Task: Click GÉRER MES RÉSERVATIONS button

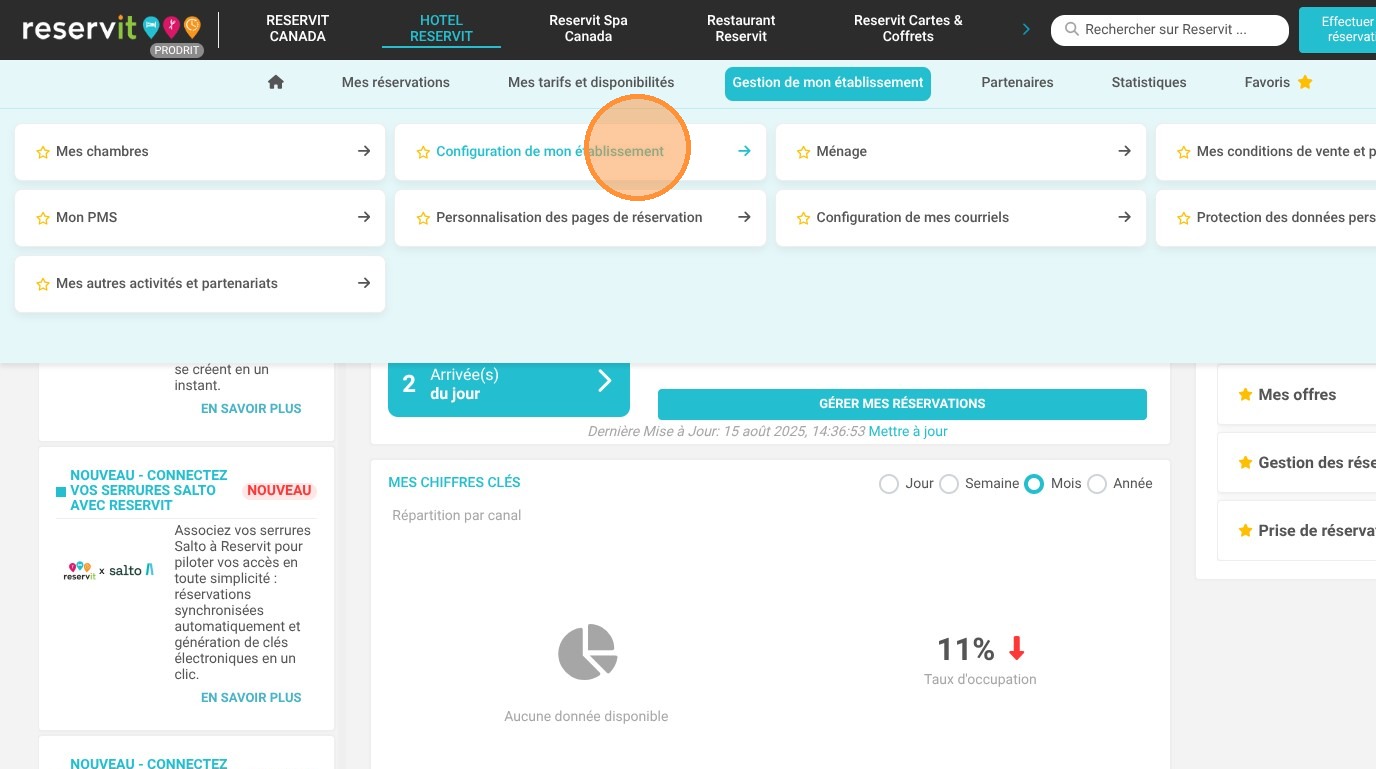Action: point(902,404)
